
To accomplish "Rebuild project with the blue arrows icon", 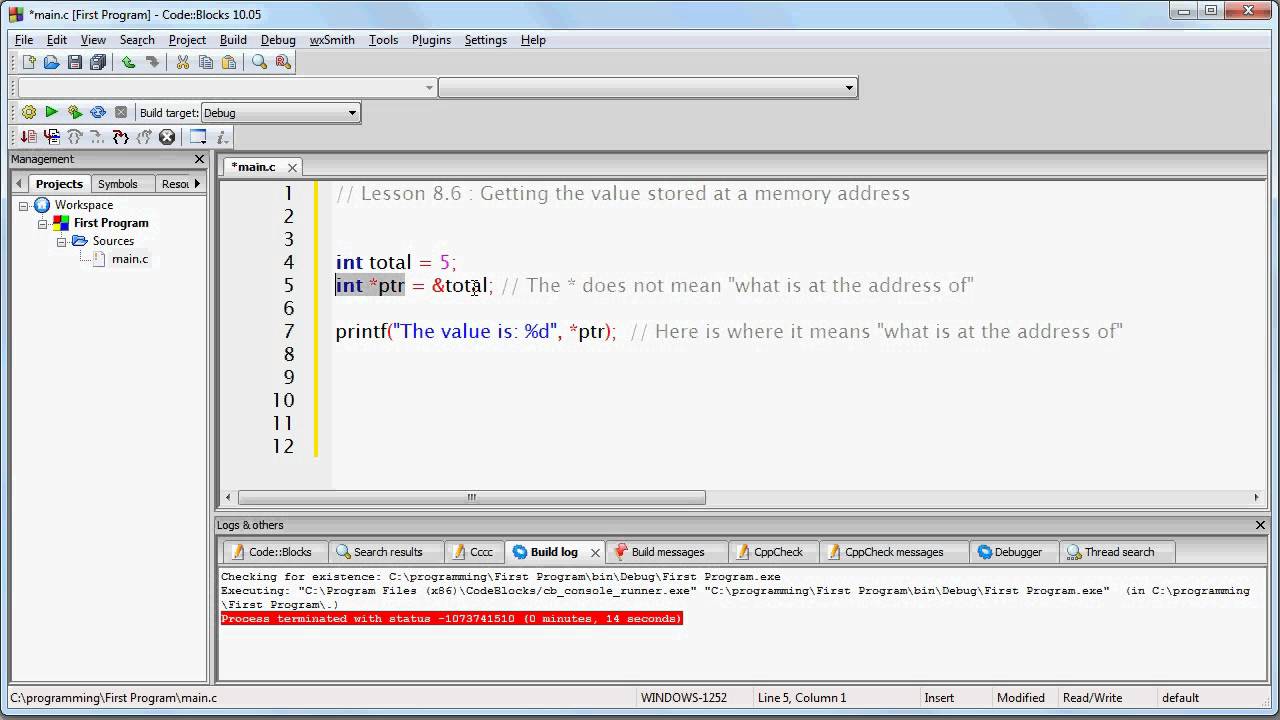I will [x=98, y=112].
